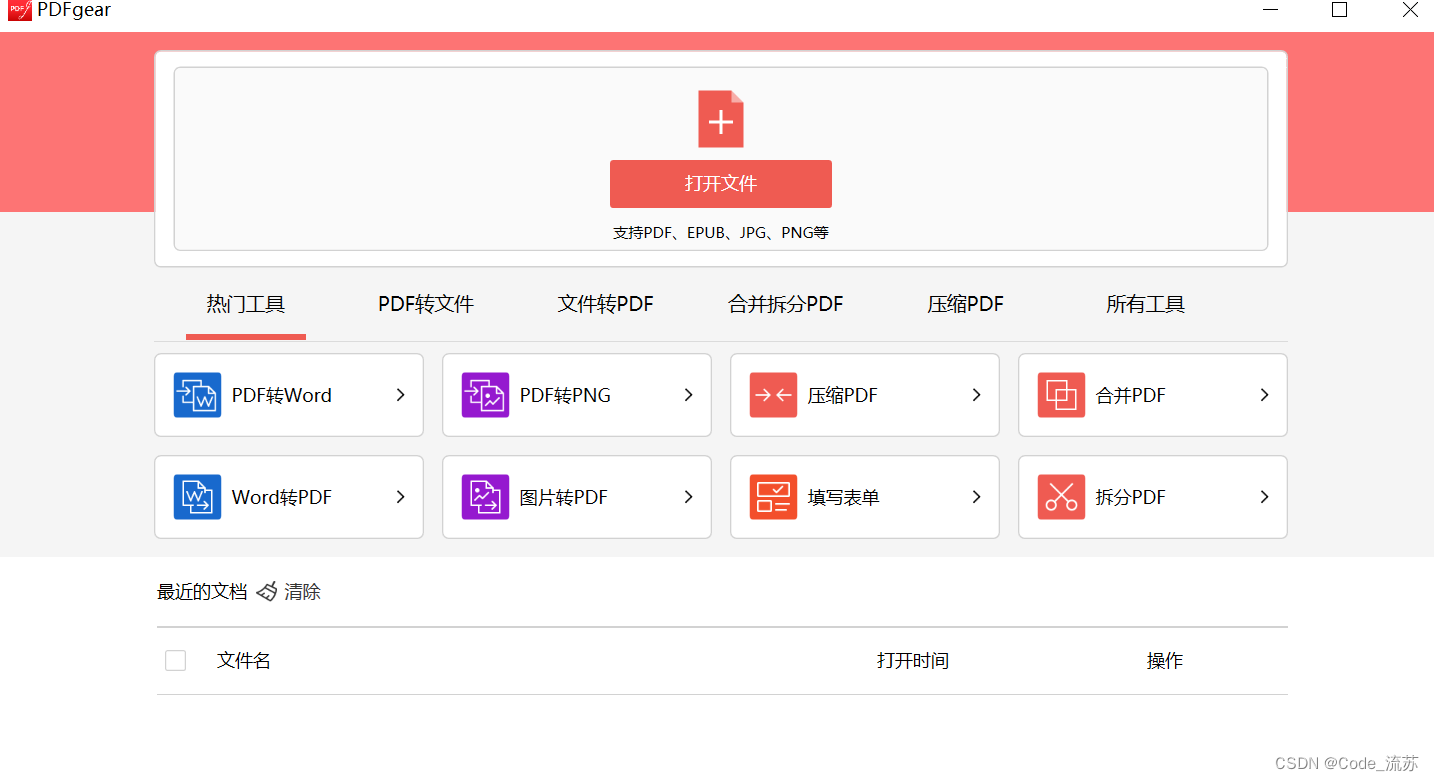Select the 图片转PDF card label
This screenshot has height=781, width=1434.
click(x=564, y=497)
